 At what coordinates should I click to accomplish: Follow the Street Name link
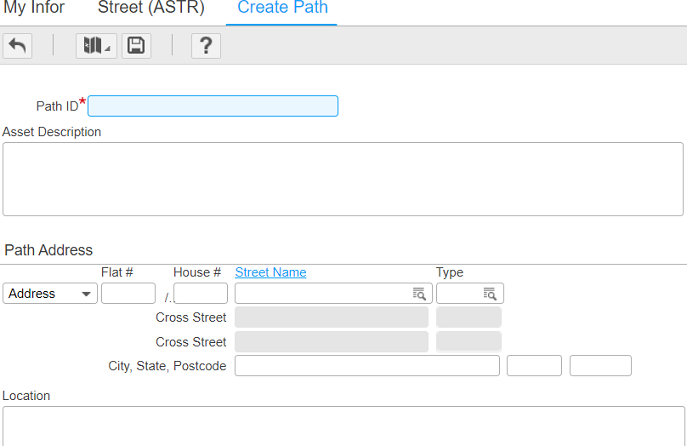pos(270,272)
